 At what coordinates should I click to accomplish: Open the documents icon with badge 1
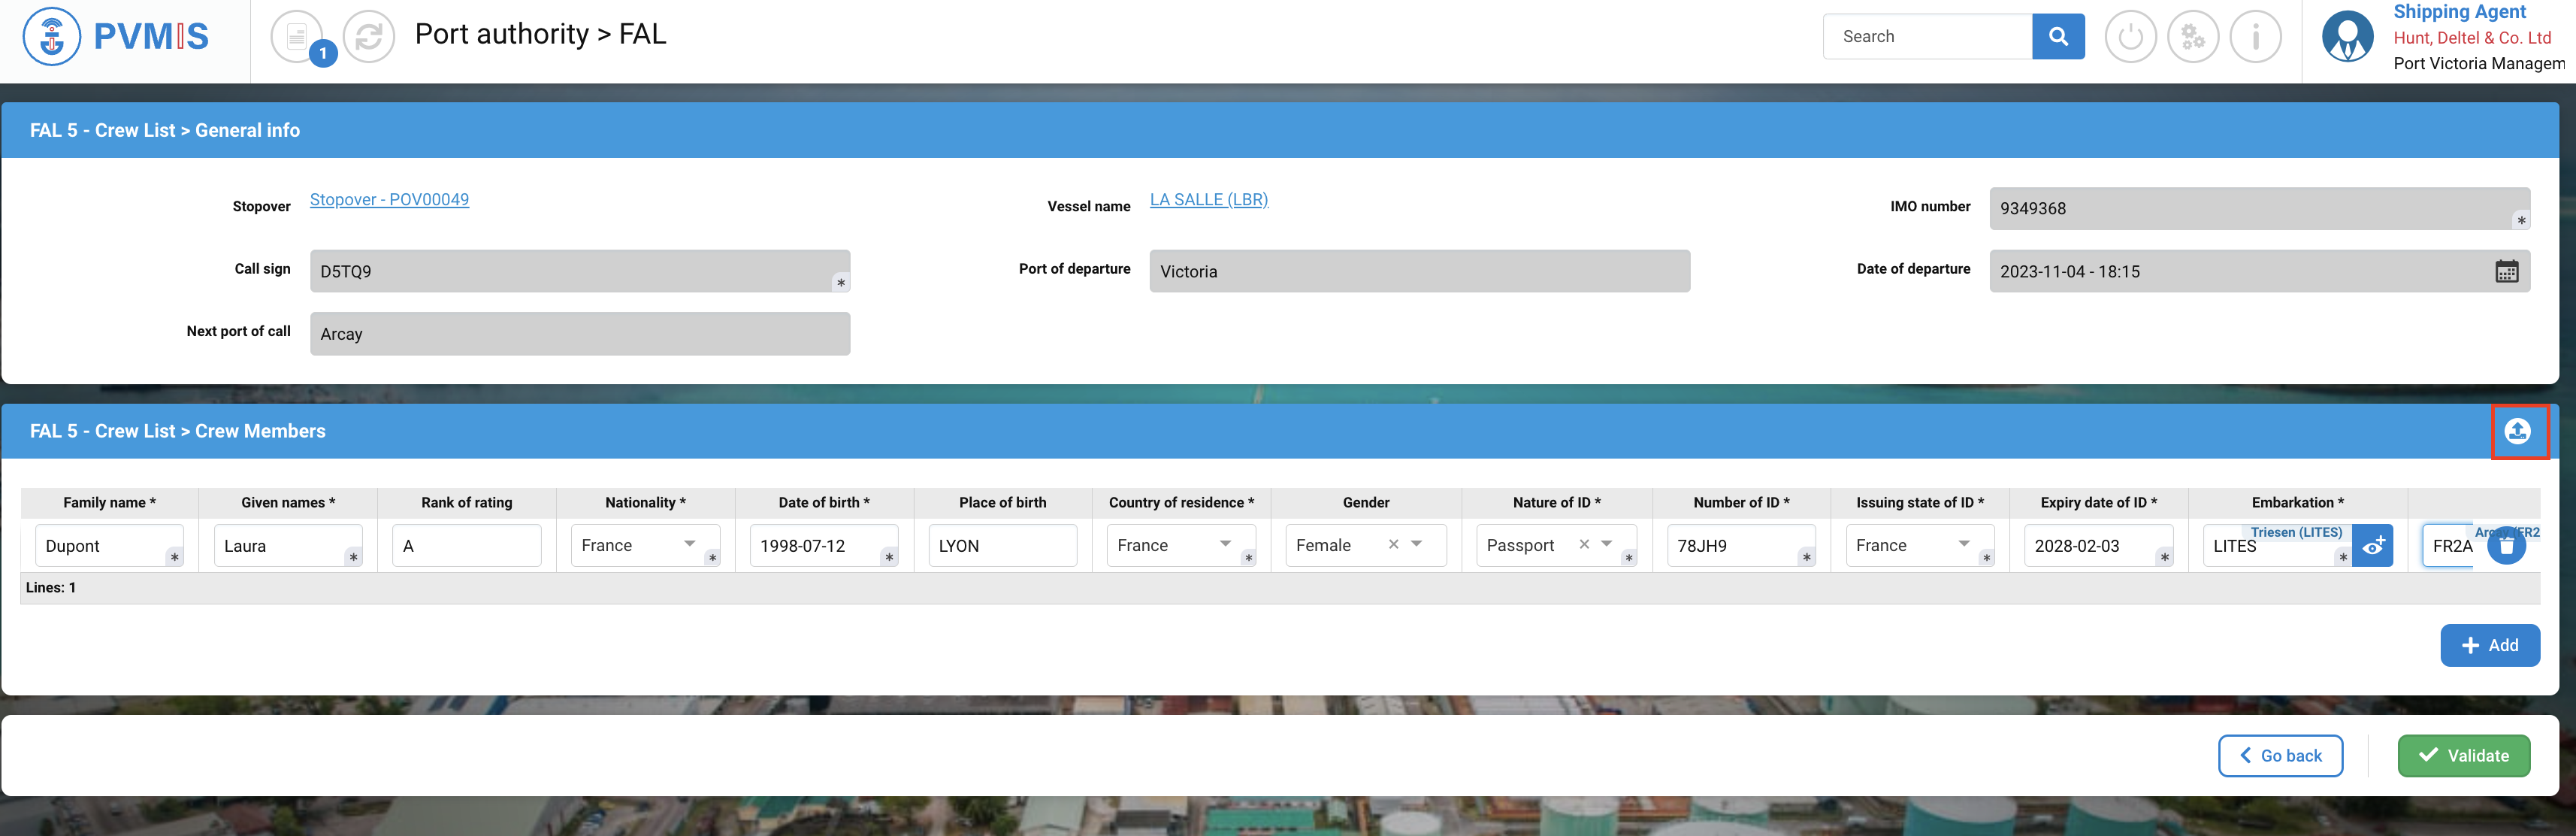(x=297, y=37)
